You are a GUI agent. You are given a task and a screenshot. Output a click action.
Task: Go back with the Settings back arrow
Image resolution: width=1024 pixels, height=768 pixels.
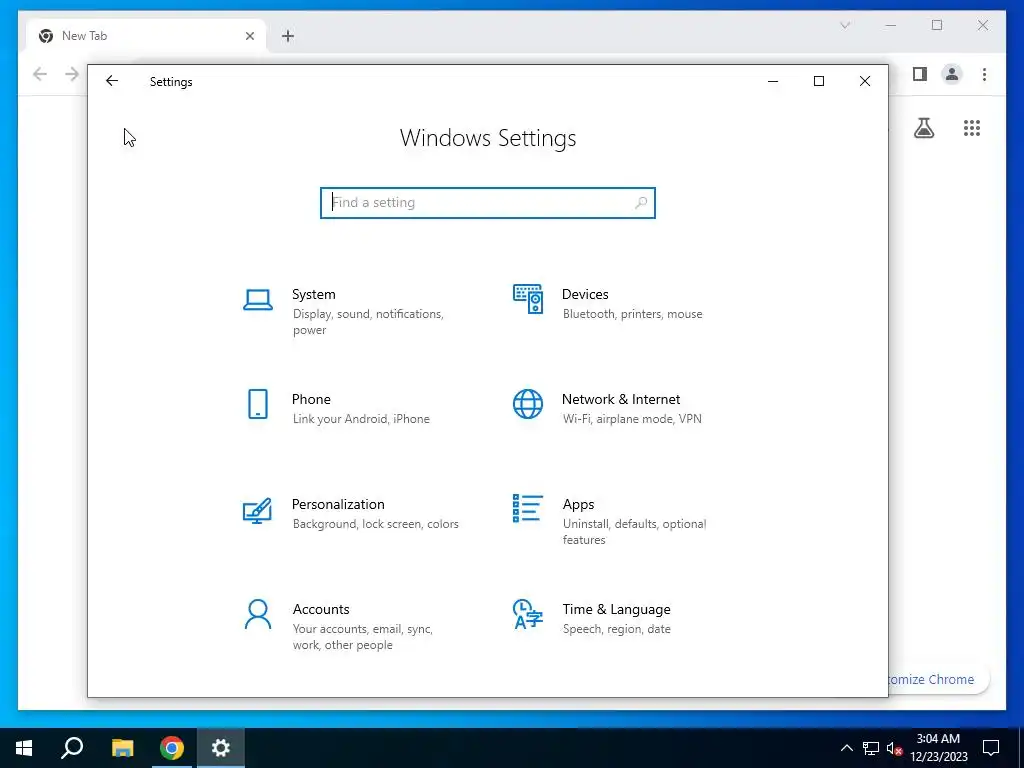pyautogui.click(x=112, y=81)
